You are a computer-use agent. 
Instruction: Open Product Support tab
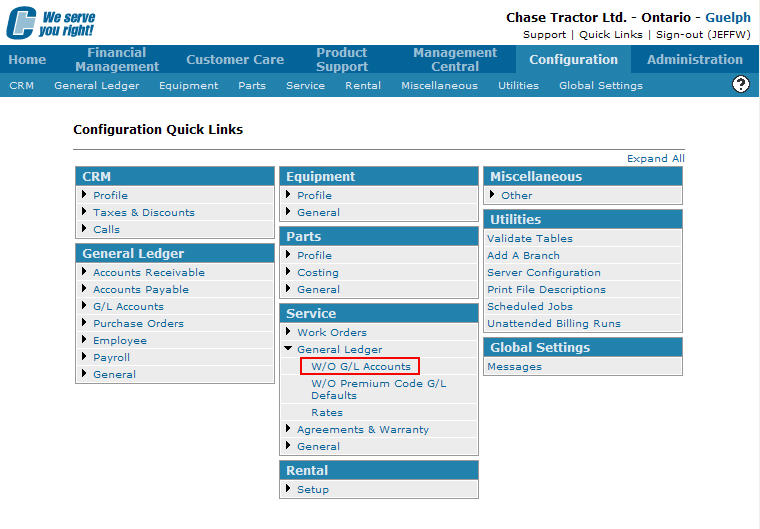tap(342, 59)
